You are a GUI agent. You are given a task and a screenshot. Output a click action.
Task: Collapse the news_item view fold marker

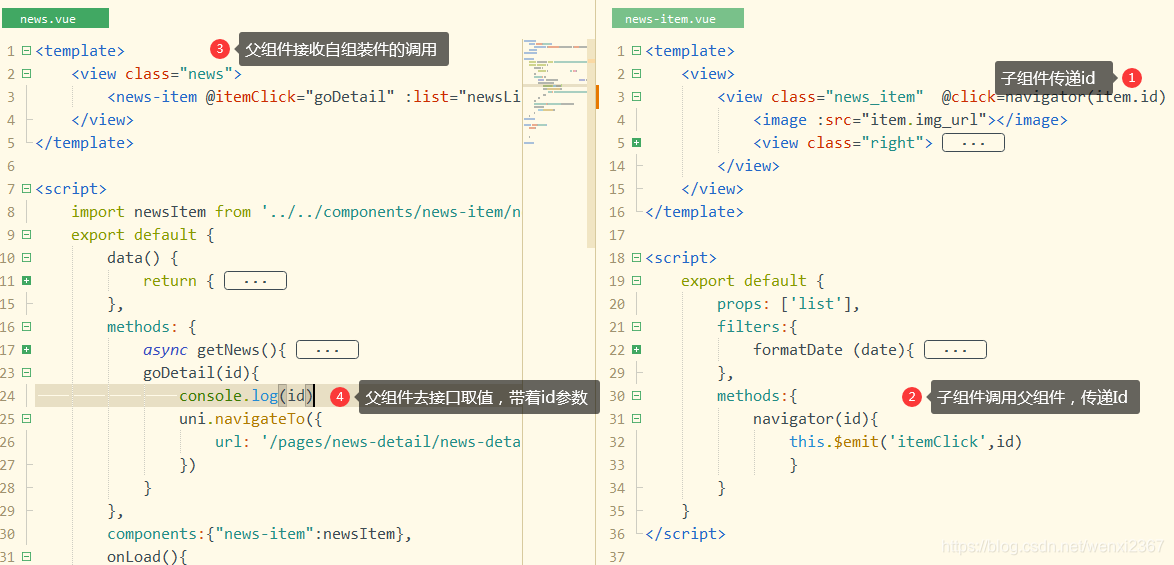pos(636,97)
